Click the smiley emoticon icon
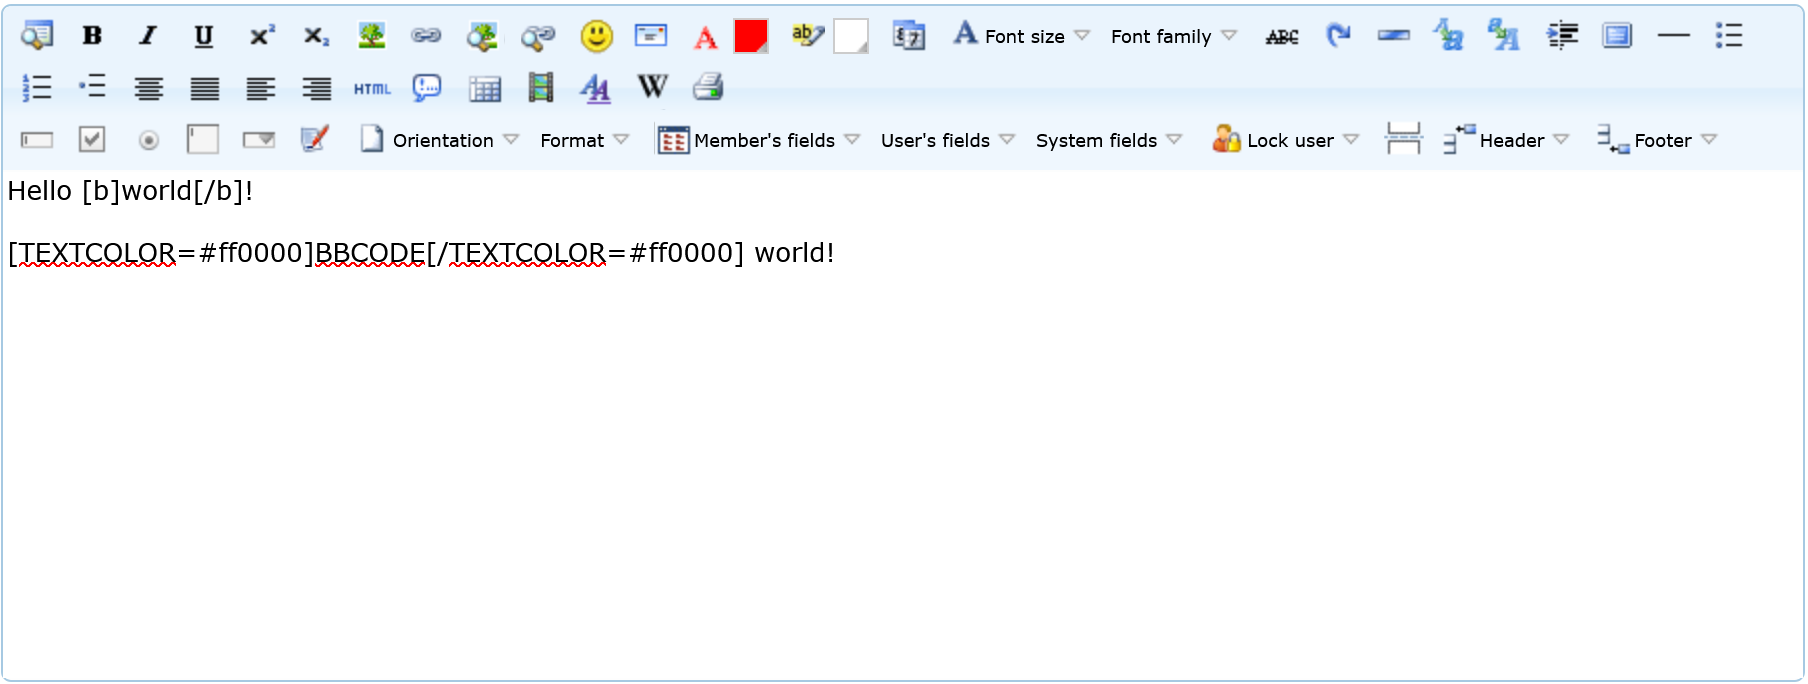 click(597, 36)
